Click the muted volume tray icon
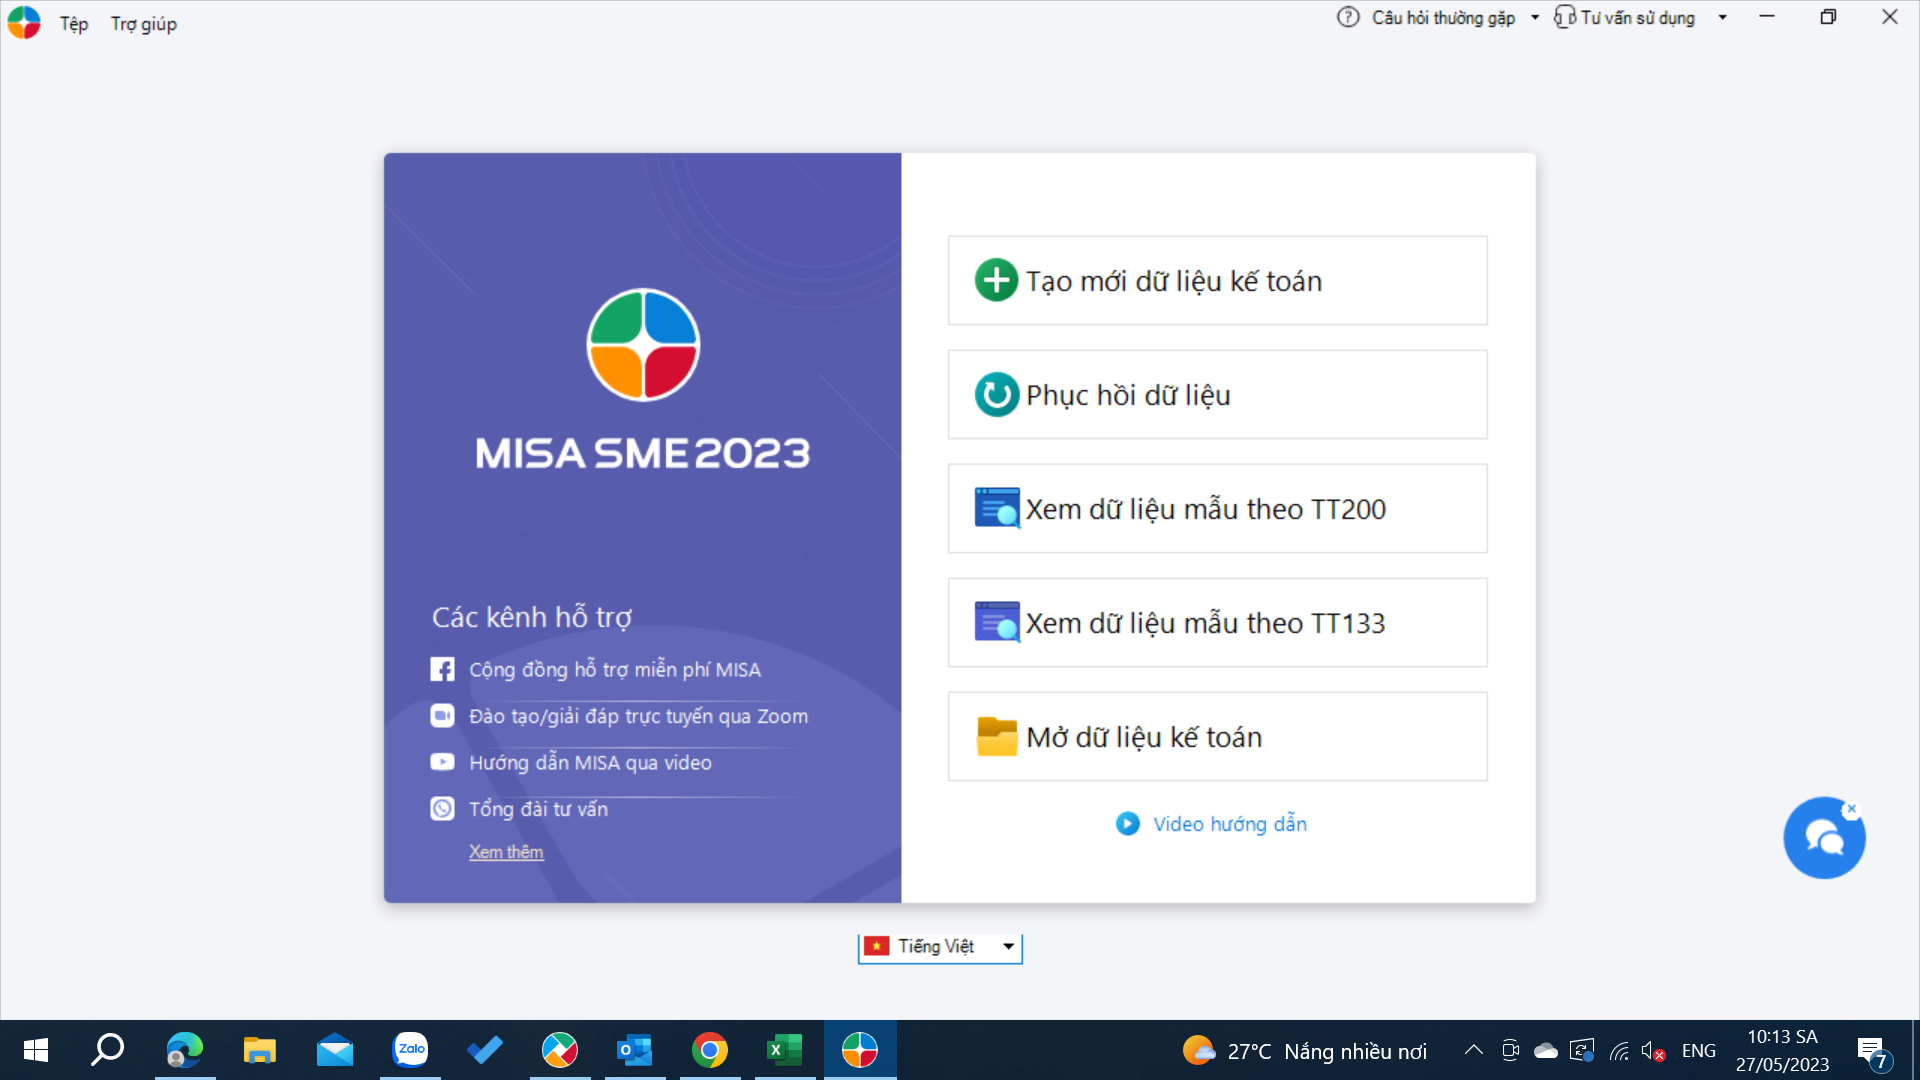This screenshot has height=1080, width=1920. [1653, 1051]
